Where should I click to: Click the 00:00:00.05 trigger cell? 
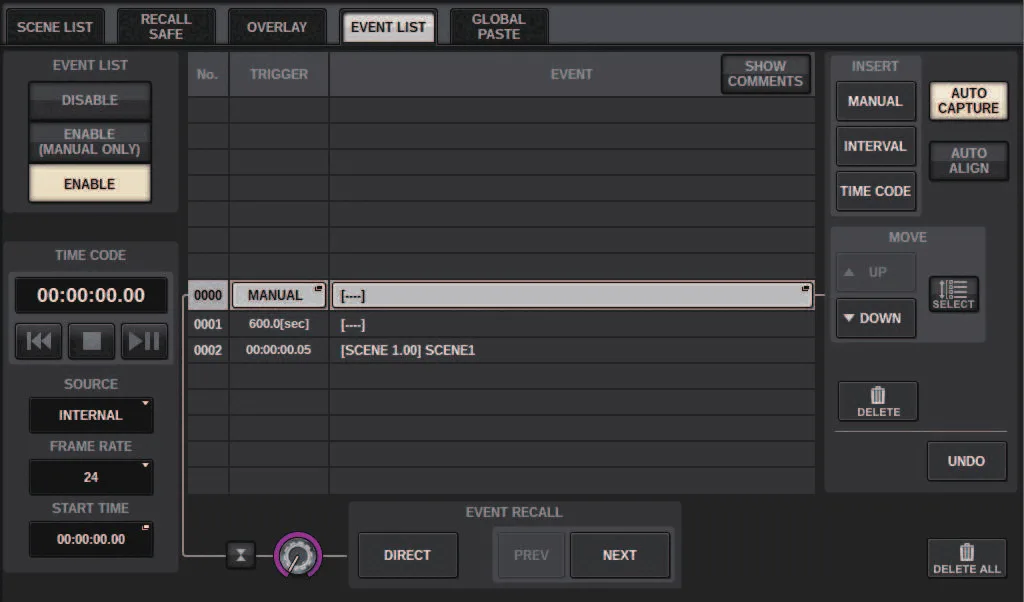coord(279,350)
